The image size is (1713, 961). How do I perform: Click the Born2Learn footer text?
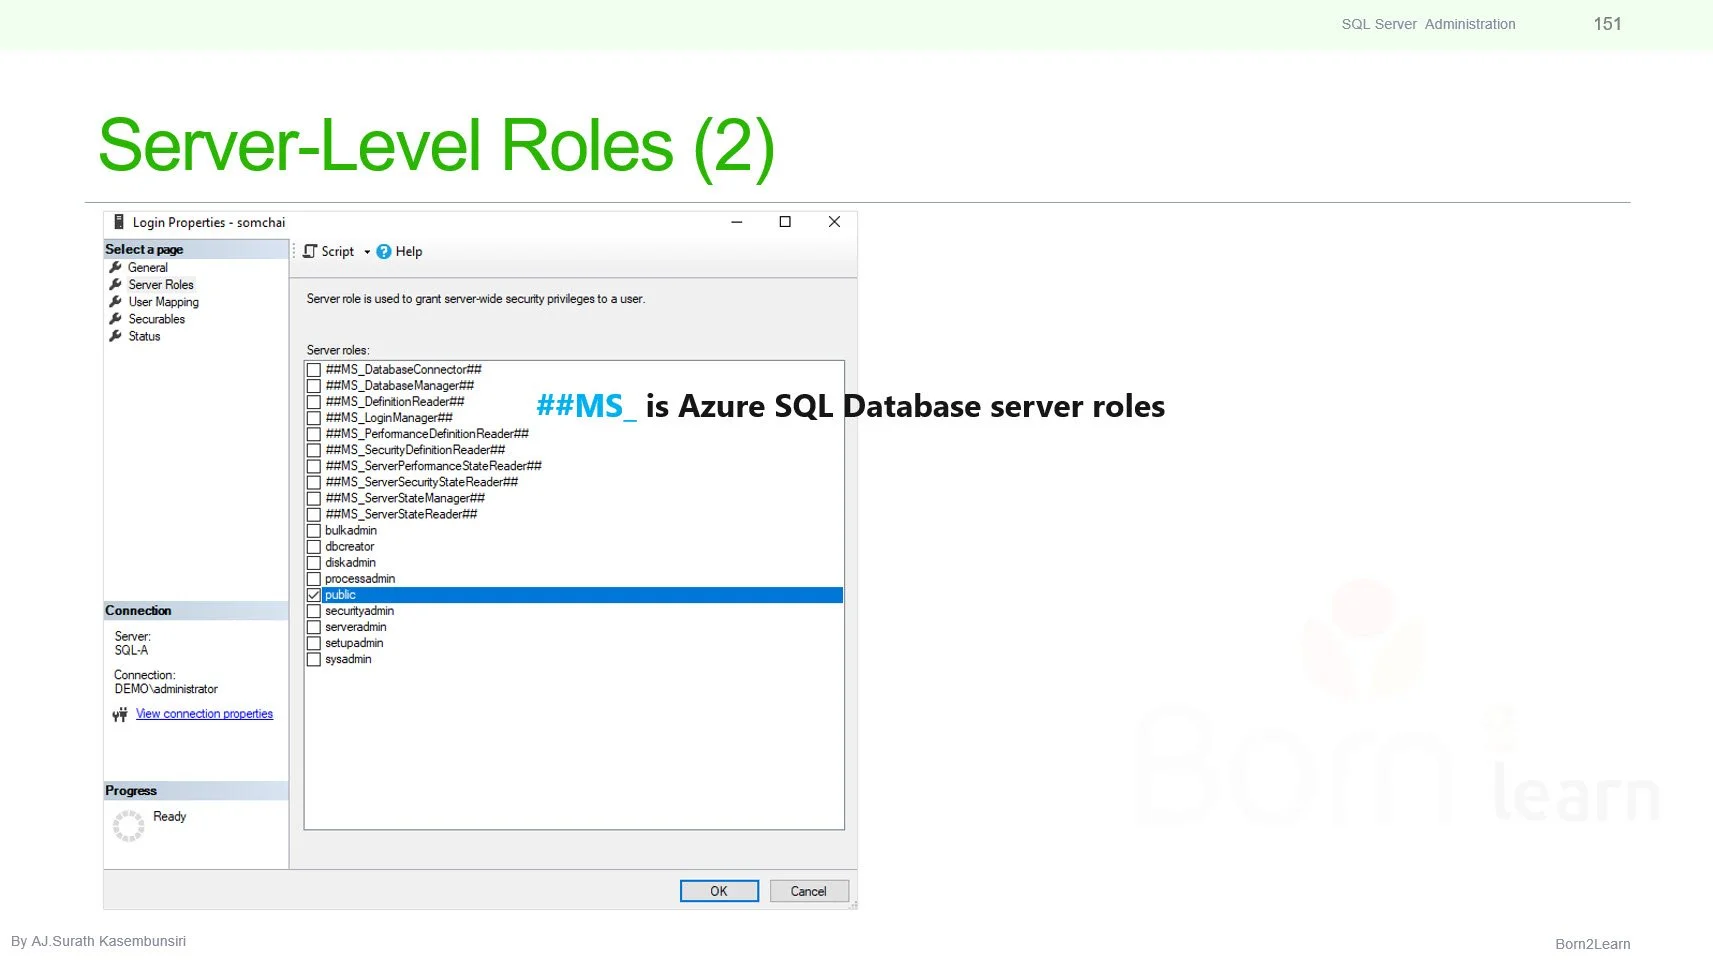tap(1593, 944)
